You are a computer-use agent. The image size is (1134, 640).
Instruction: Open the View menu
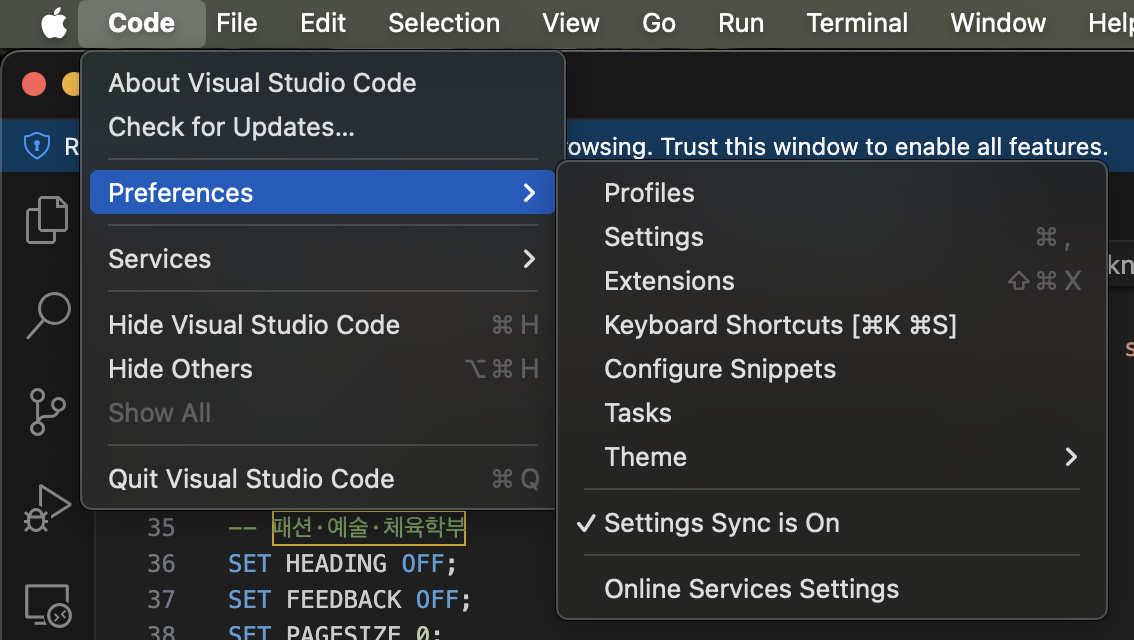click(571, 23)
